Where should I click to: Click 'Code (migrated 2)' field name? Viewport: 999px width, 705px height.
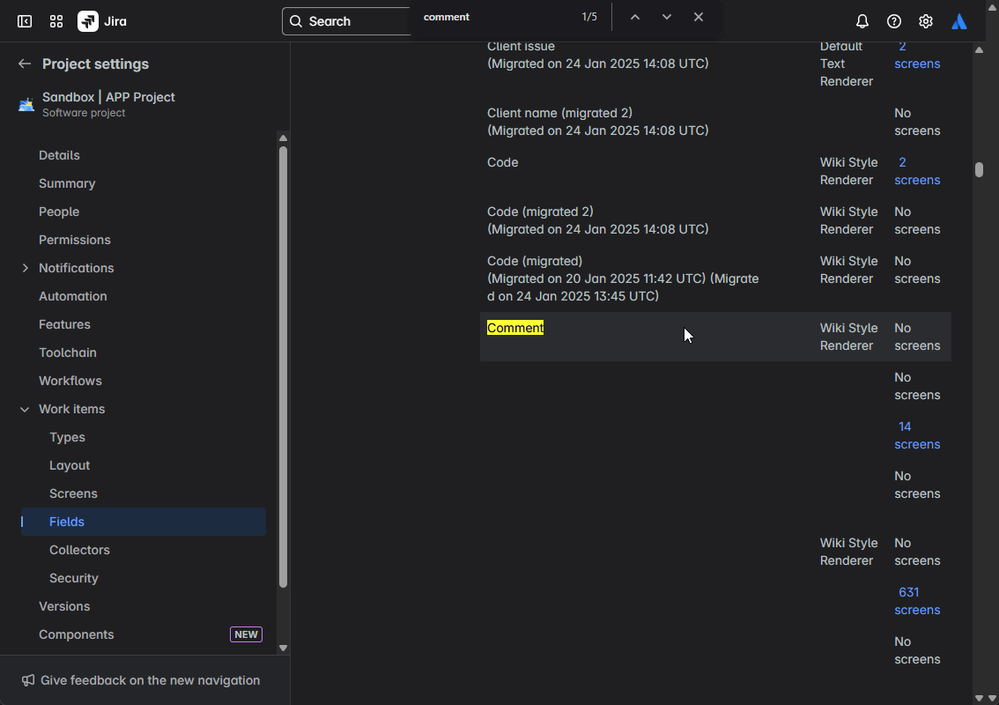point(540,211)
